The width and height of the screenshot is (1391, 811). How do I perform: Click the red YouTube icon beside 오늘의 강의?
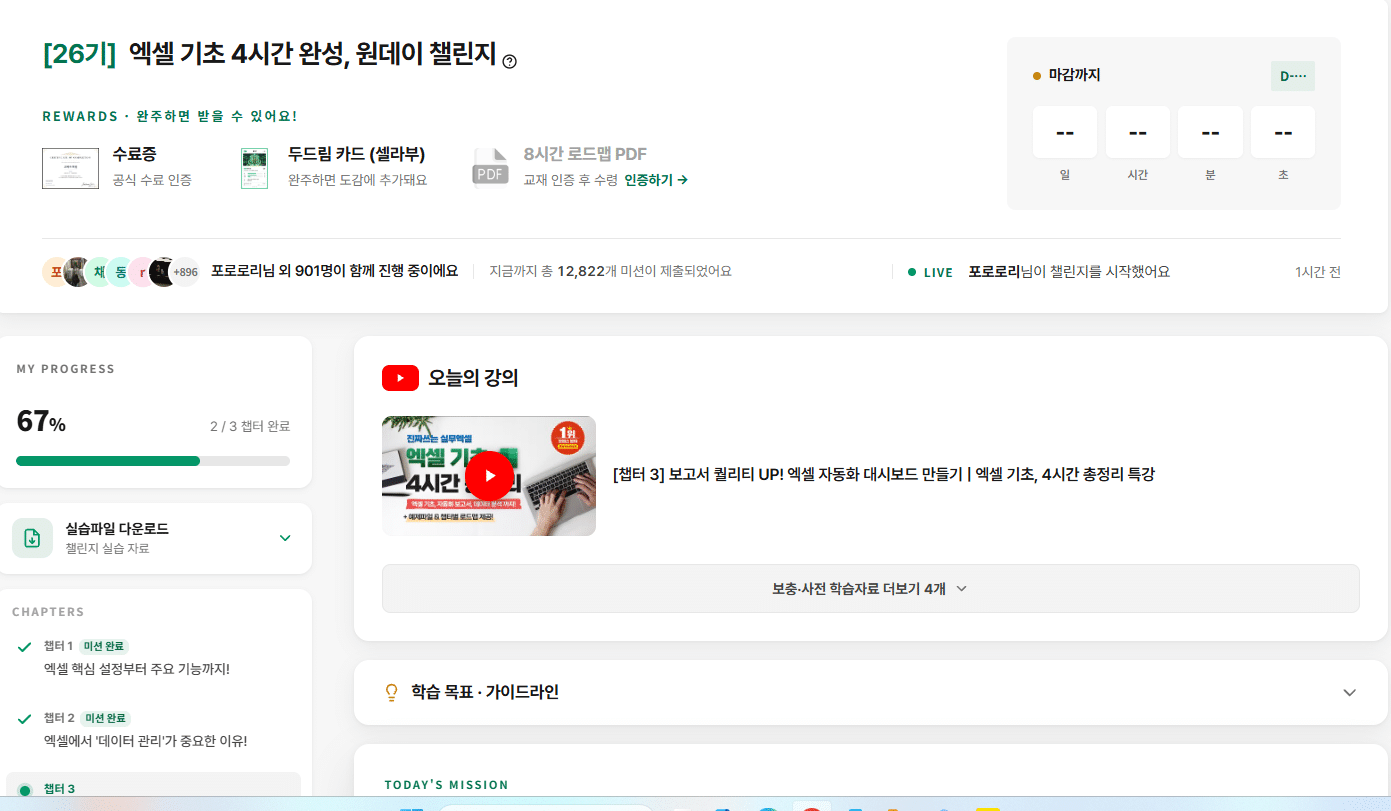point(400,378)
